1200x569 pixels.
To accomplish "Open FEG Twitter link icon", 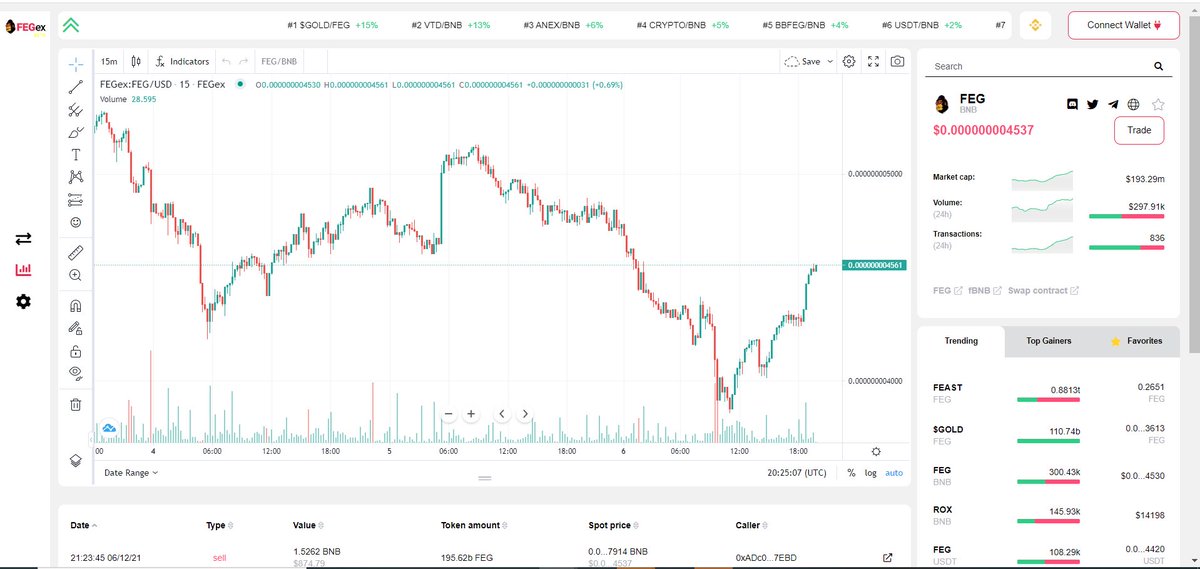I will click(x=1093, y=104).
